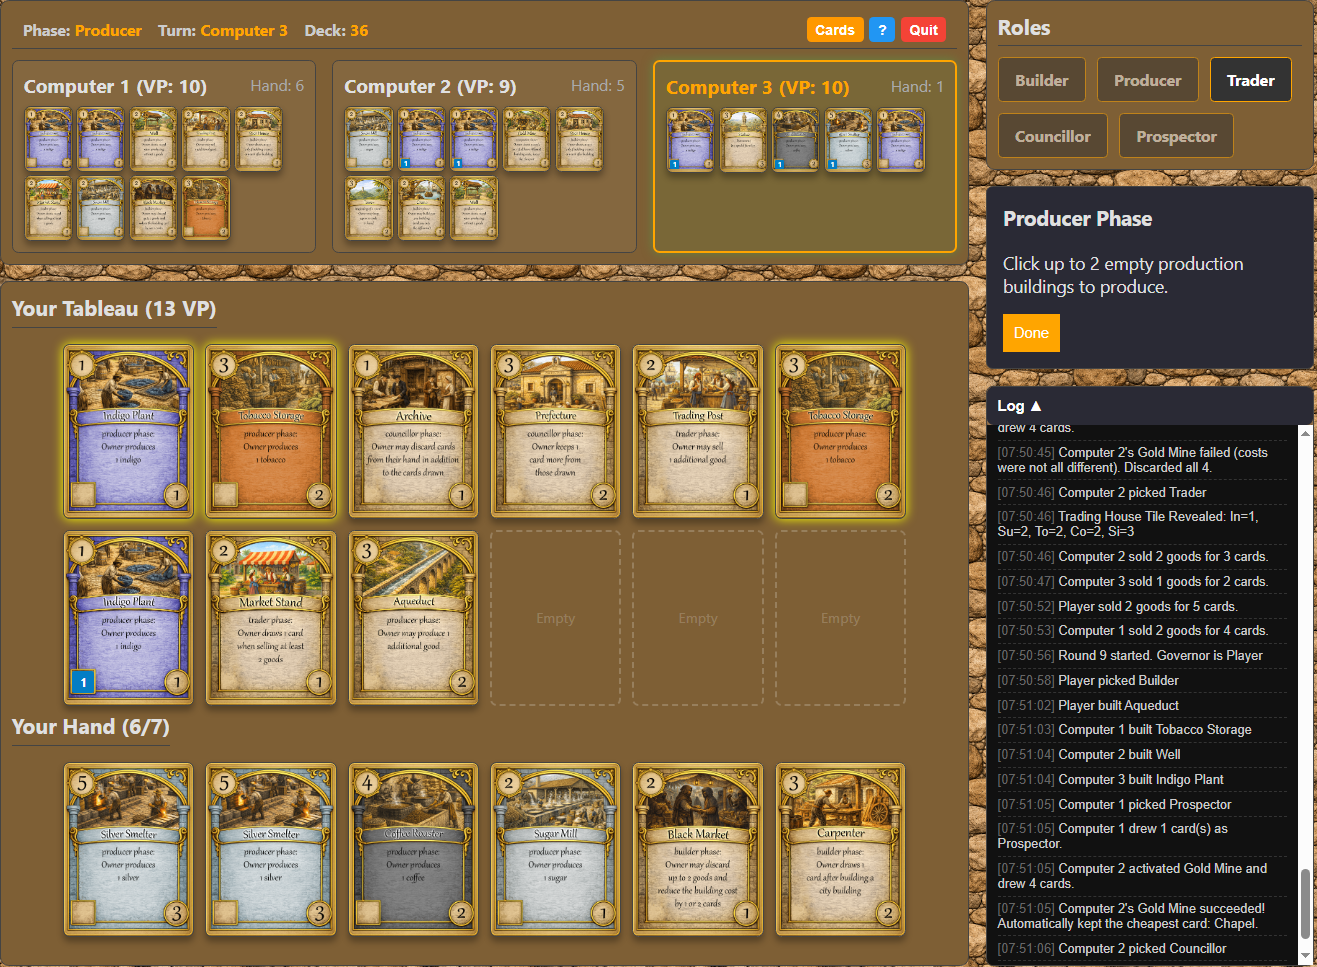Select the Prefecture building card
The width and height of the screenshot is (1317, 967).
(555, 431)
